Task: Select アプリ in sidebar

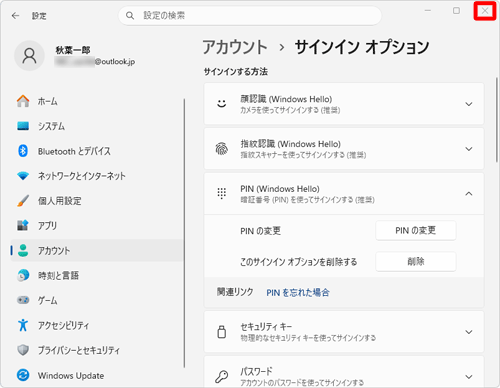Action: [x=97, y=226]
